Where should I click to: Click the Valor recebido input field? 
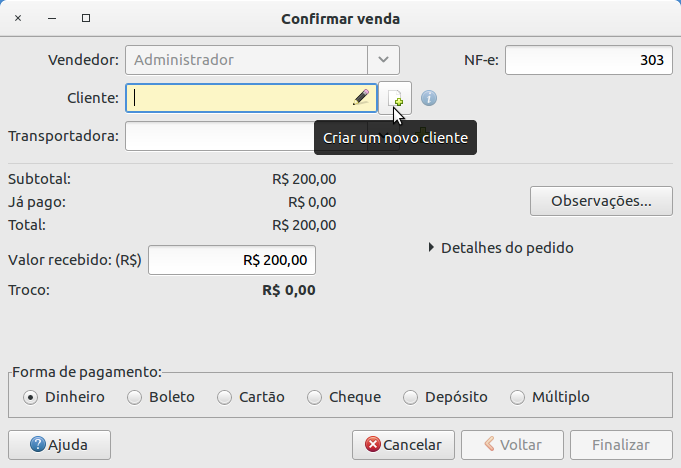pos(232,260)
